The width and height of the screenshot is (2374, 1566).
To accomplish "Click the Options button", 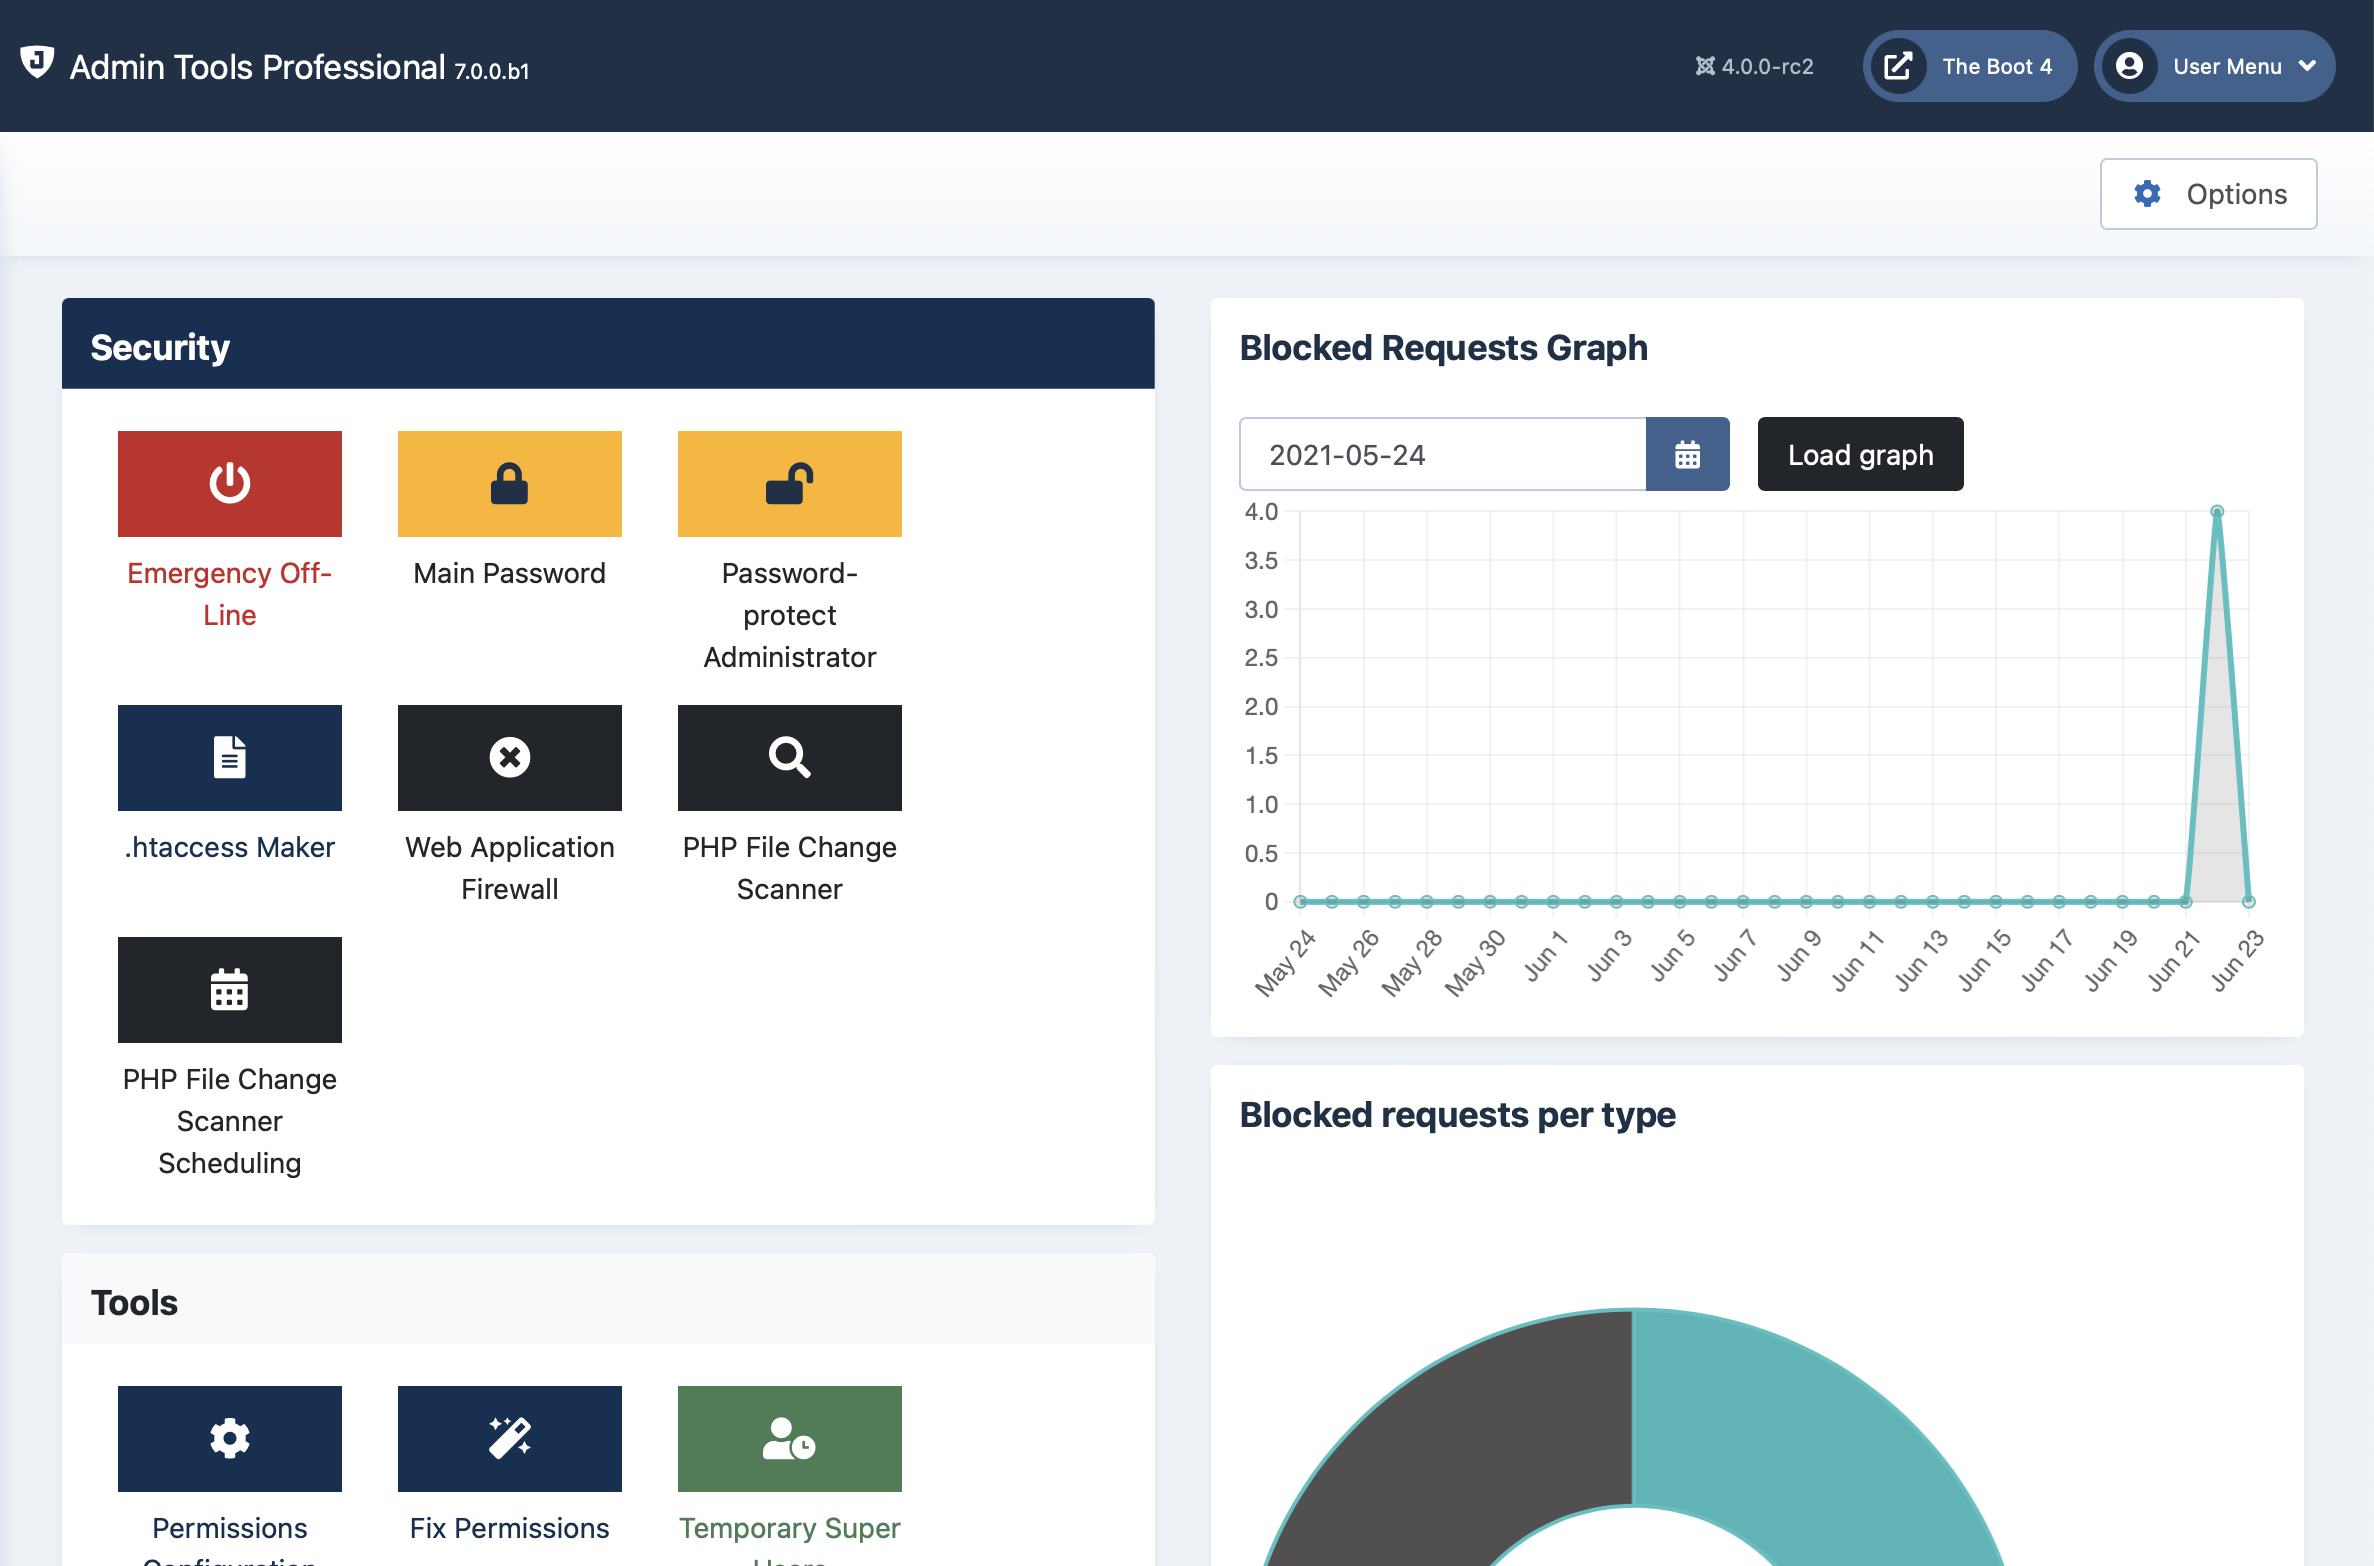I will (x=2208, y=194).
